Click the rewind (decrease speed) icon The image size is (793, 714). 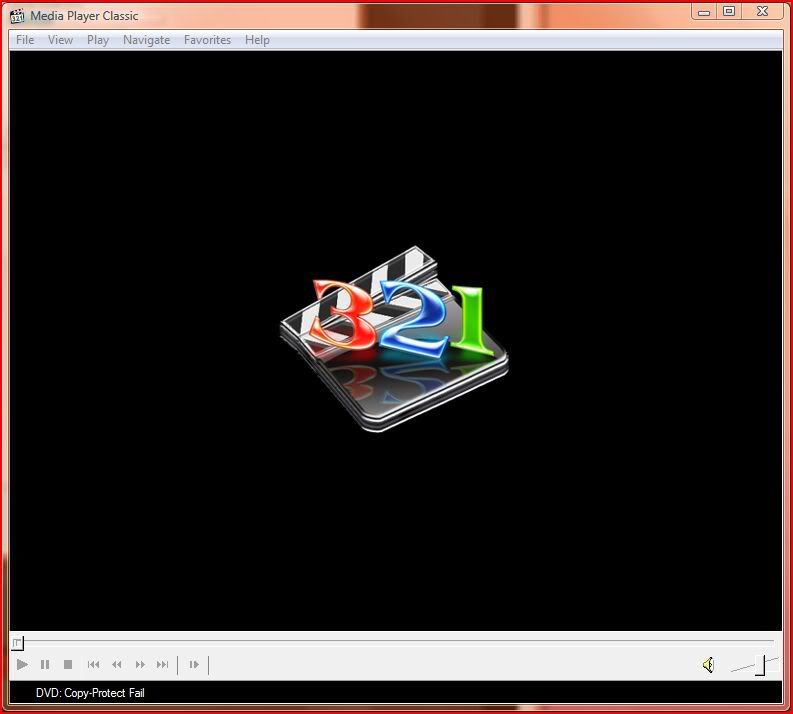click(116, 664)
